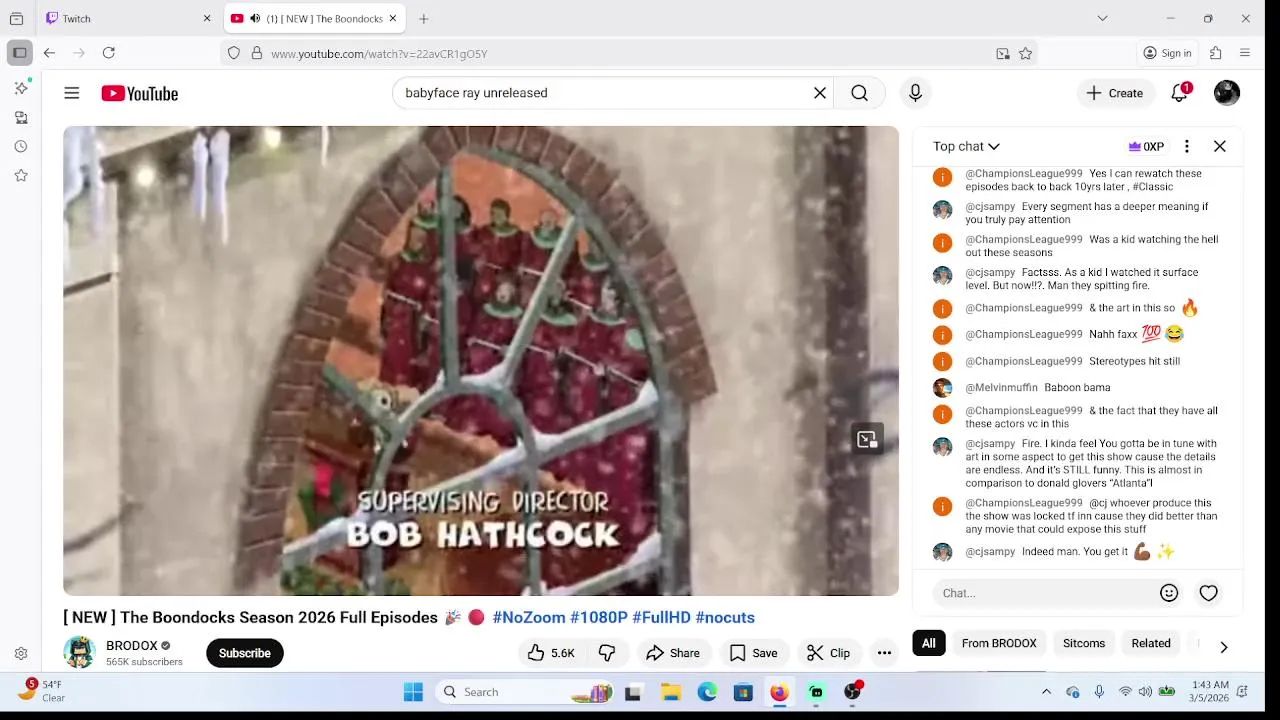
Task: Open the #1080P hashtag link
Action: coord(599,617)
